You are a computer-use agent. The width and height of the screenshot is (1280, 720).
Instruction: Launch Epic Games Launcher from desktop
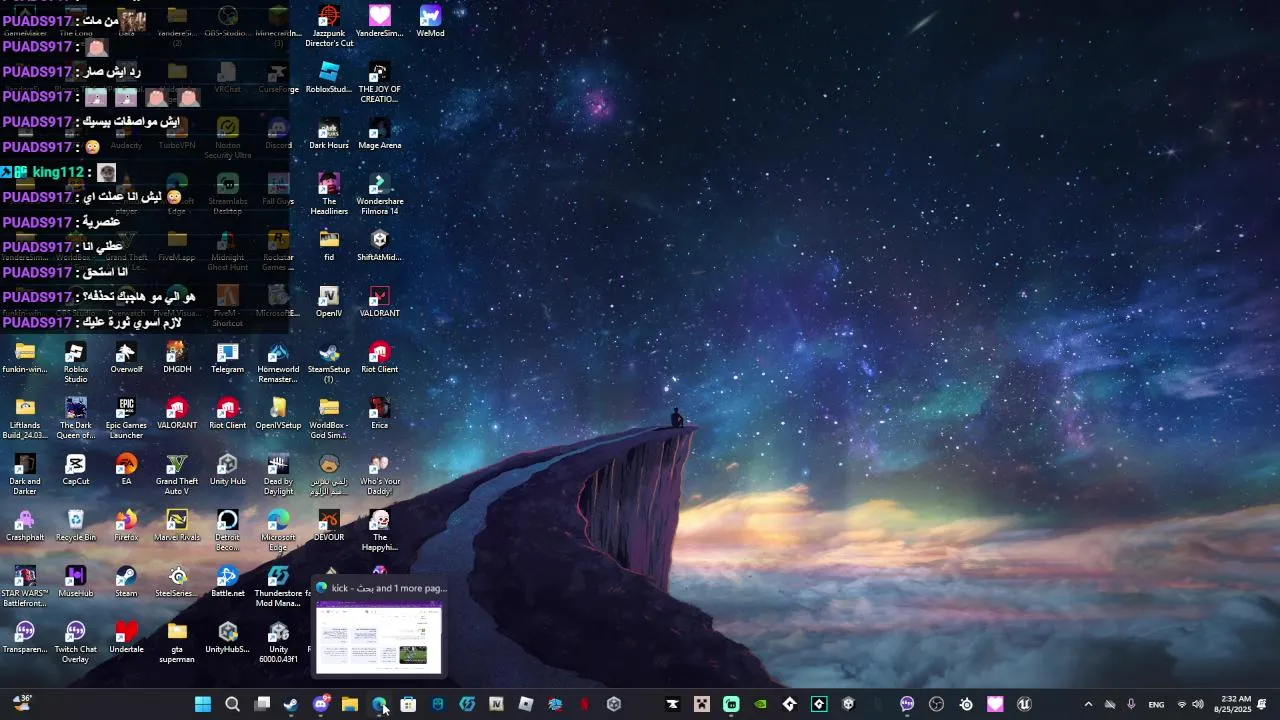click(126, 419)
